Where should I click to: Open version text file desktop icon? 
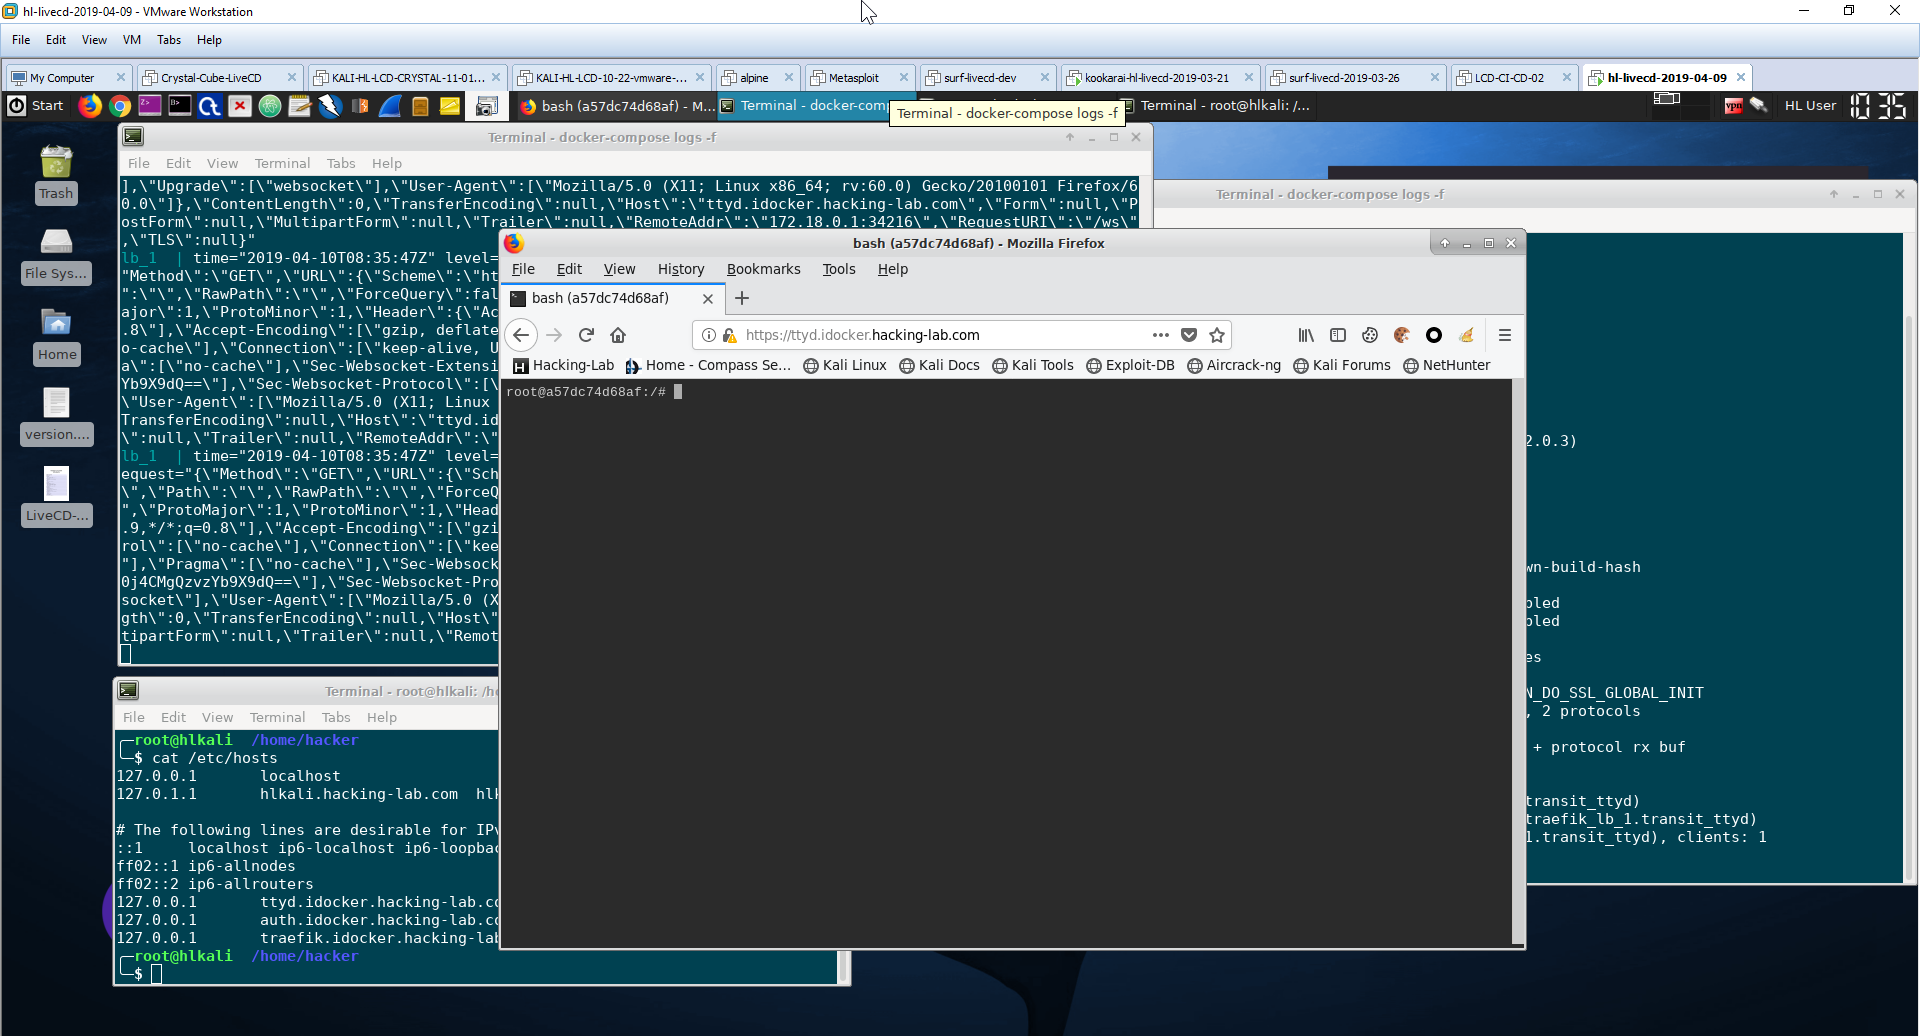click(x=56, y=415)
